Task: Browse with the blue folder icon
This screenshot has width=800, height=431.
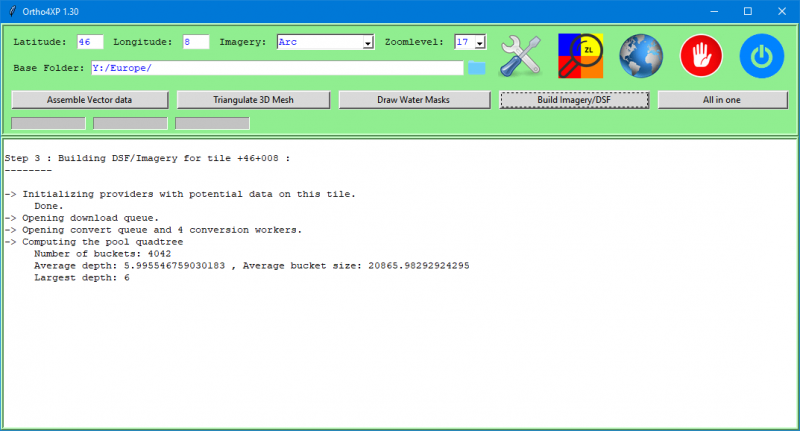Action: (x=477, y=68)
